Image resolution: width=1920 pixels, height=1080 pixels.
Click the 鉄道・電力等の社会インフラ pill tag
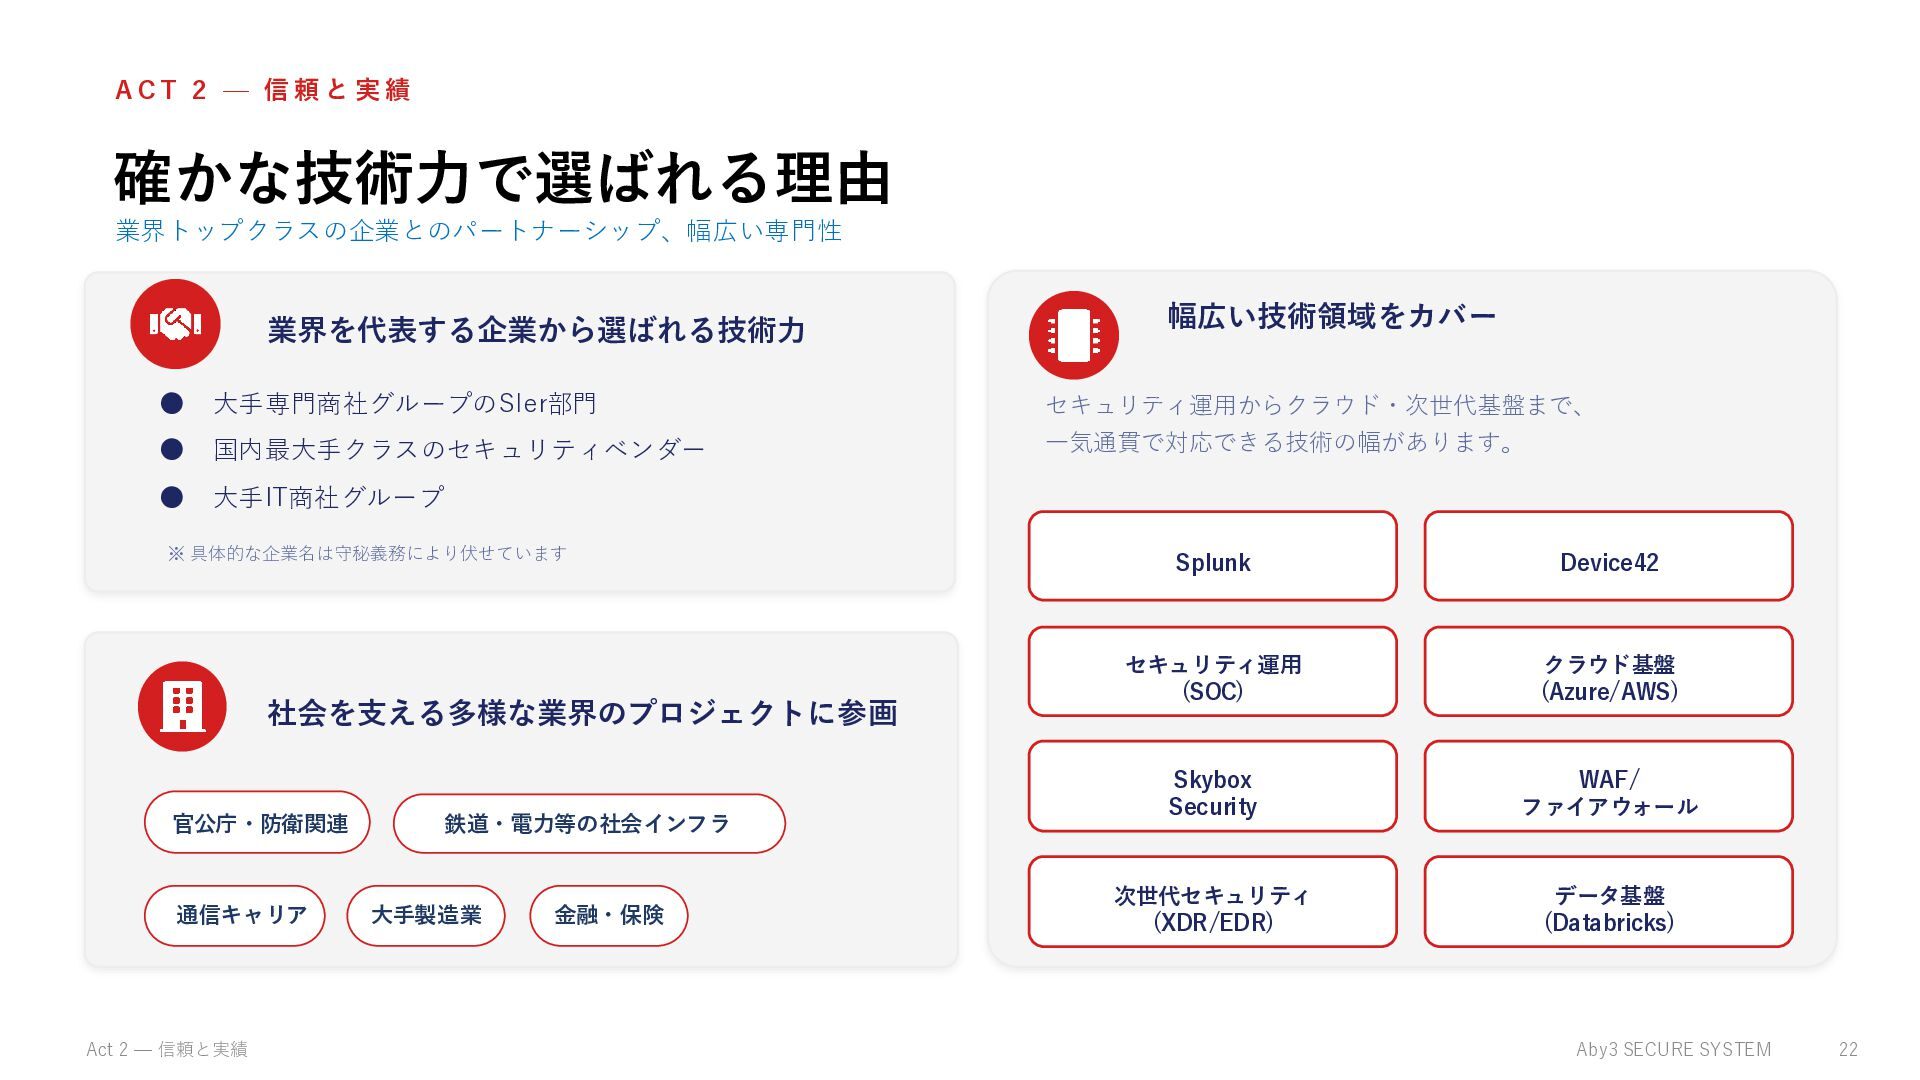(x=589, y=823)
